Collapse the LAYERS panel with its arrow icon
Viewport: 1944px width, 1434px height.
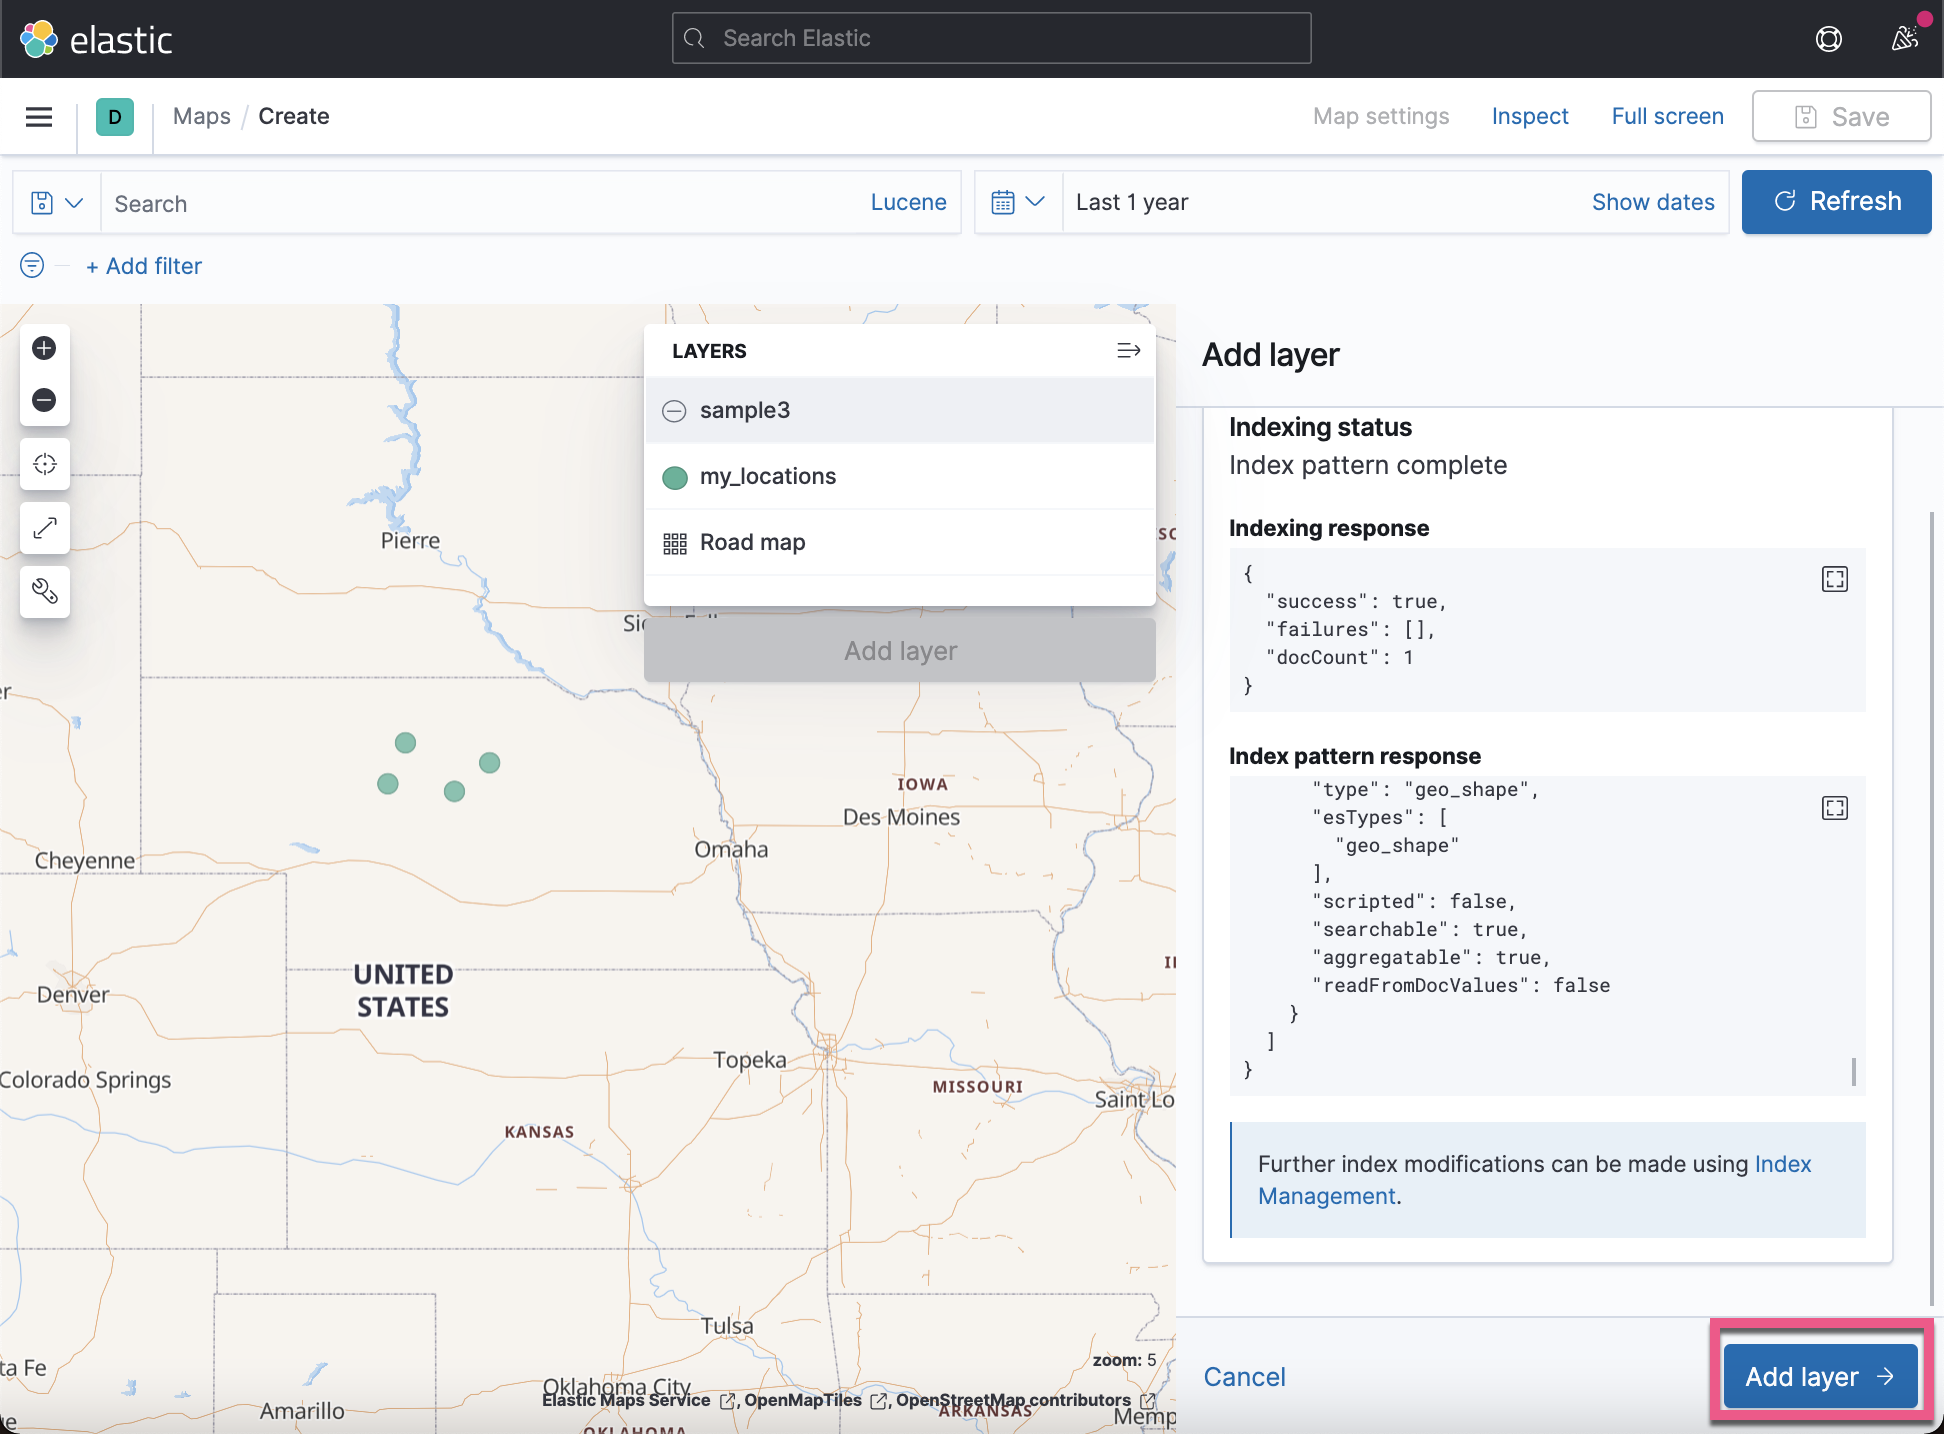tap(1128, 350)
